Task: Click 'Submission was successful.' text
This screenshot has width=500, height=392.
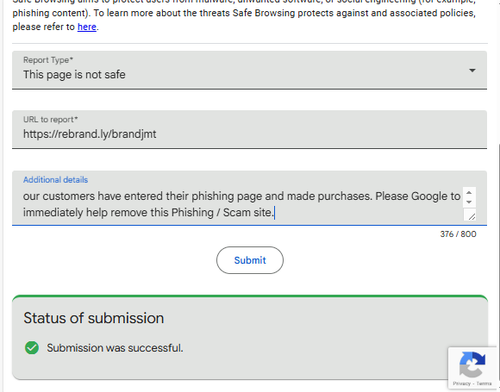Action: 115,348
